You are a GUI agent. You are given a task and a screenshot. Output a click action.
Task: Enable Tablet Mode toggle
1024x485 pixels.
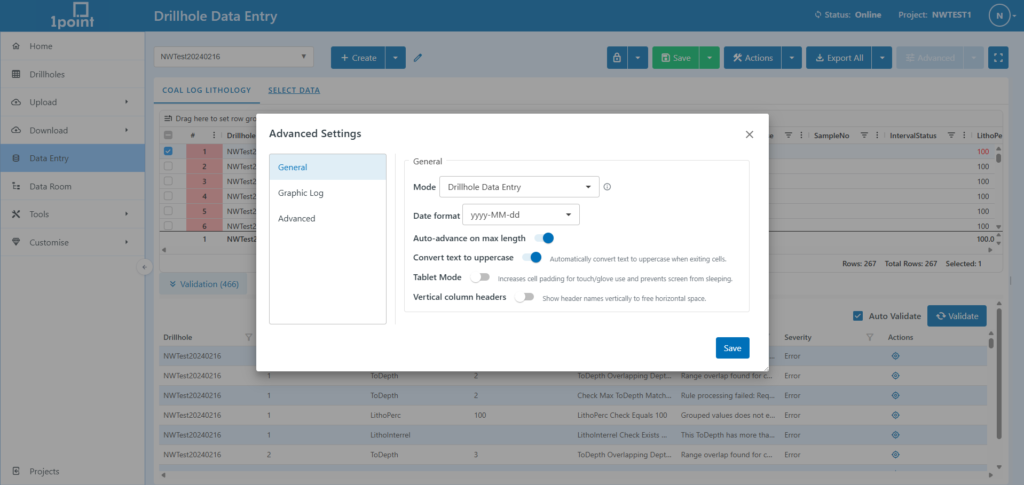481,277
